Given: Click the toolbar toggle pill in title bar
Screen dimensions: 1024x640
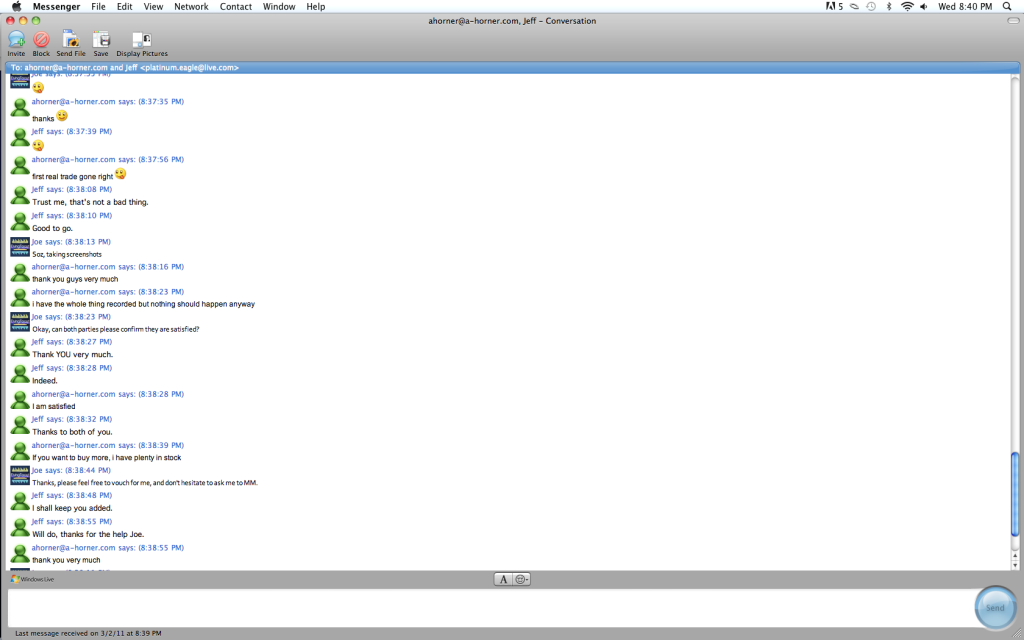Looking at the screenshot, I should 1013,21.
